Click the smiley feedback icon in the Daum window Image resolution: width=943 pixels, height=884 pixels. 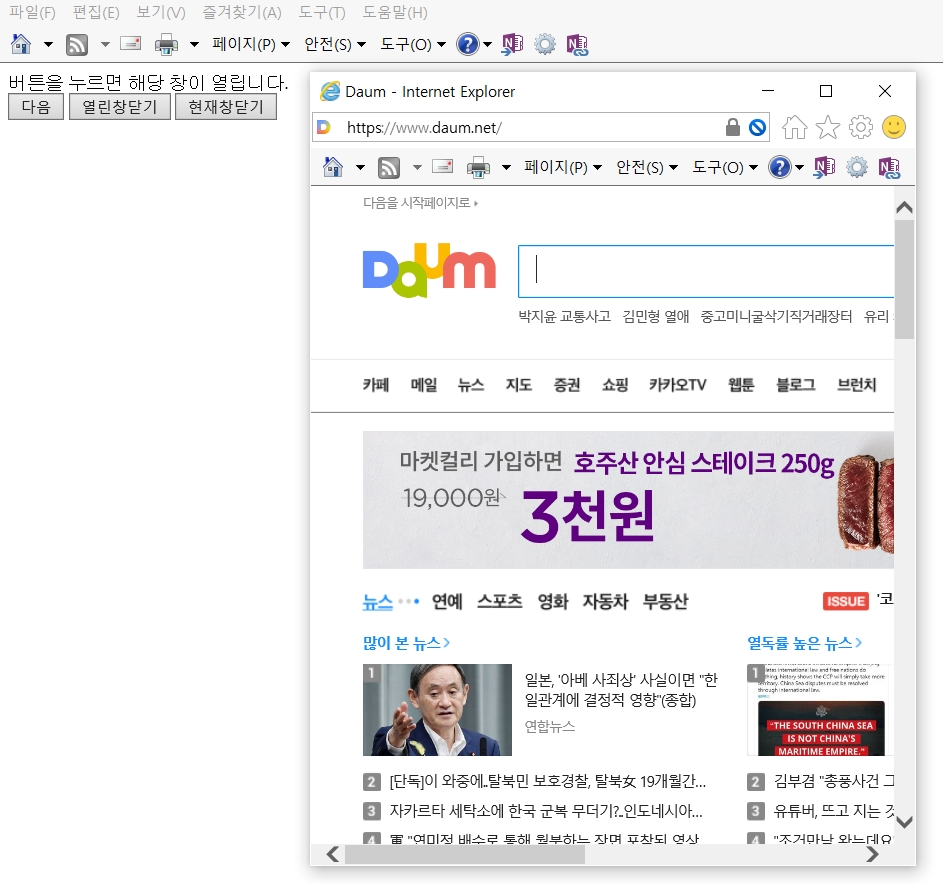(894, 127)
